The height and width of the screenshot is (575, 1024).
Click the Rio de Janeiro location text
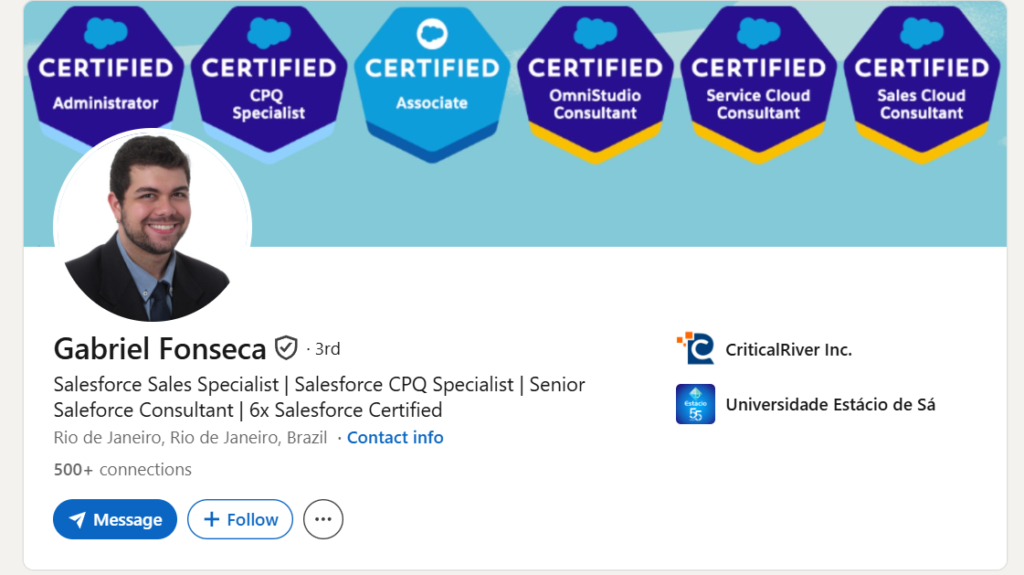190,438
